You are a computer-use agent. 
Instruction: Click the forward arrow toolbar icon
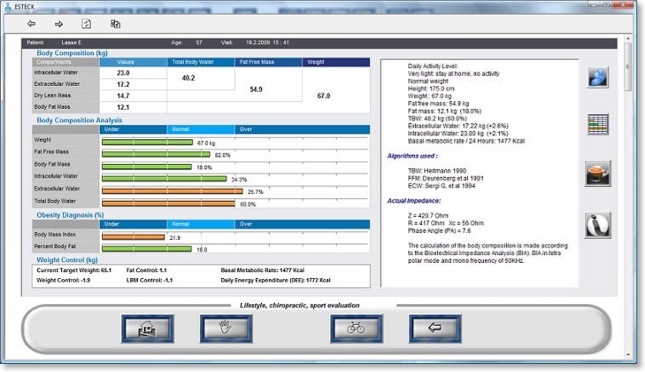tap(59, 24)
